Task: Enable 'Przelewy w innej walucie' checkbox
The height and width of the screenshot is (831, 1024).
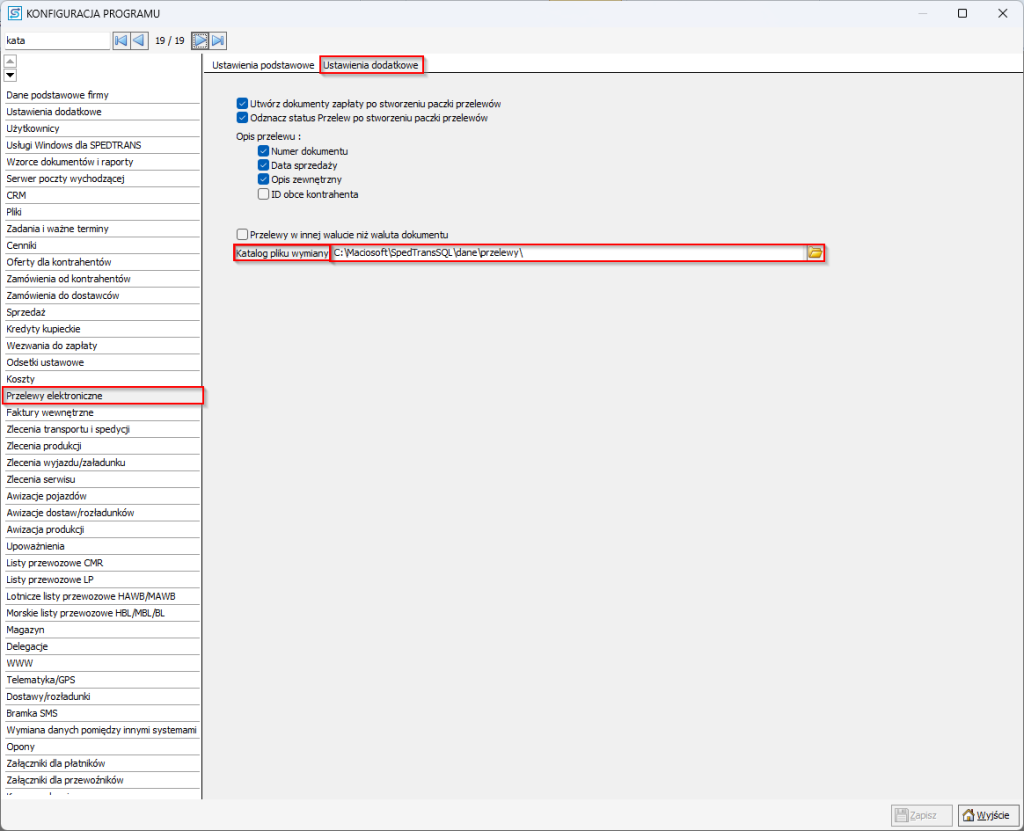Action: click(242, 233)
